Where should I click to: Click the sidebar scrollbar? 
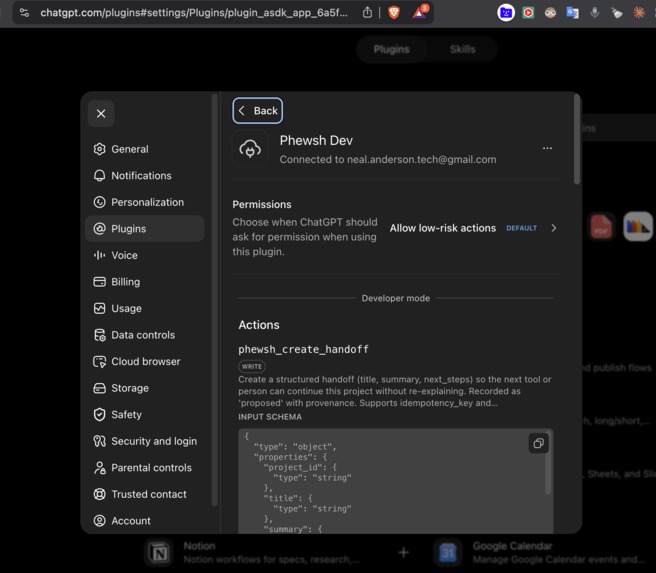point(215,299)
